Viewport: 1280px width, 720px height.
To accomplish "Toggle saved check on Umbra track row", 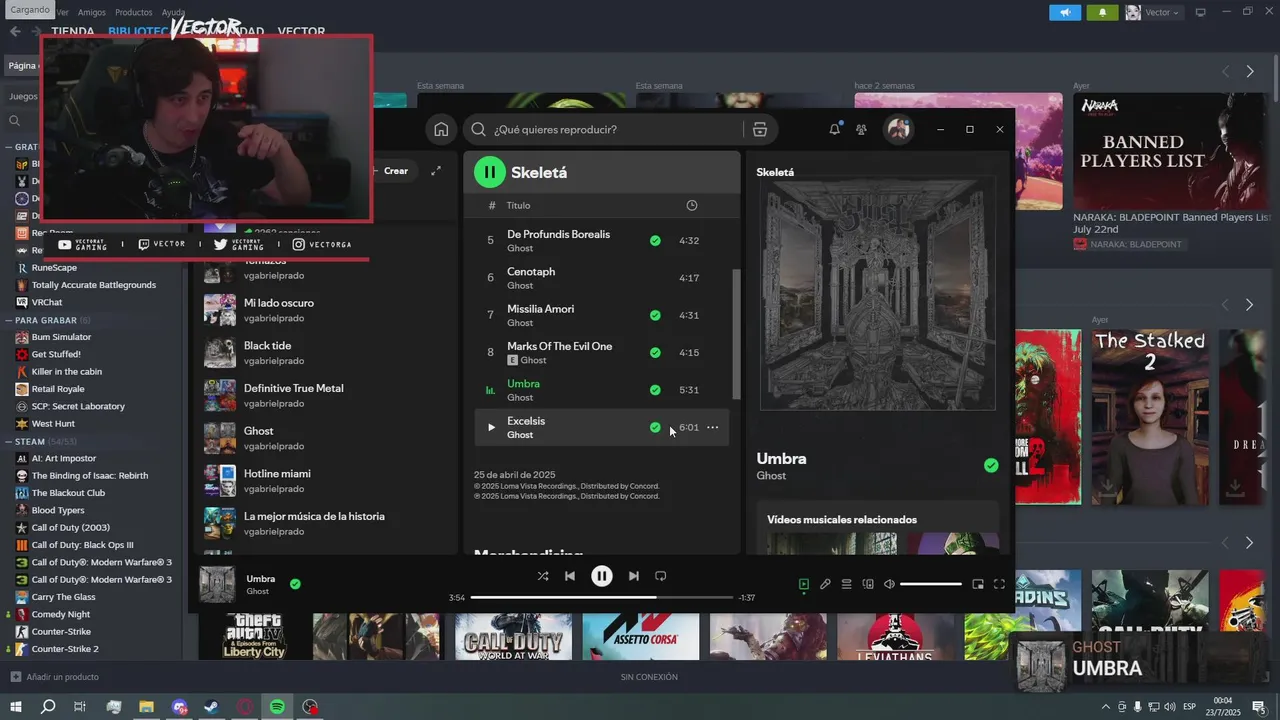I will click(x=655, y=390).
